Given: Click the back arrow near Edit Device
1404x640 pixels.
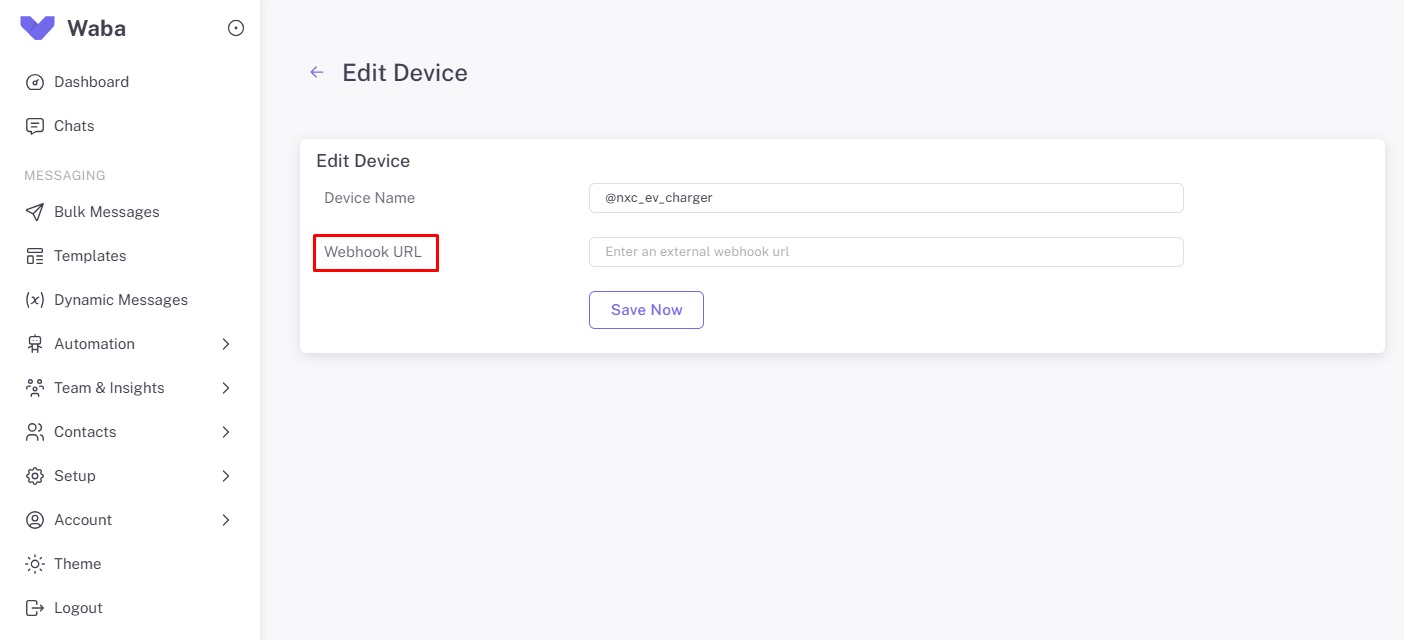Looking at the screenshot, I should click(x=316, y=72).
